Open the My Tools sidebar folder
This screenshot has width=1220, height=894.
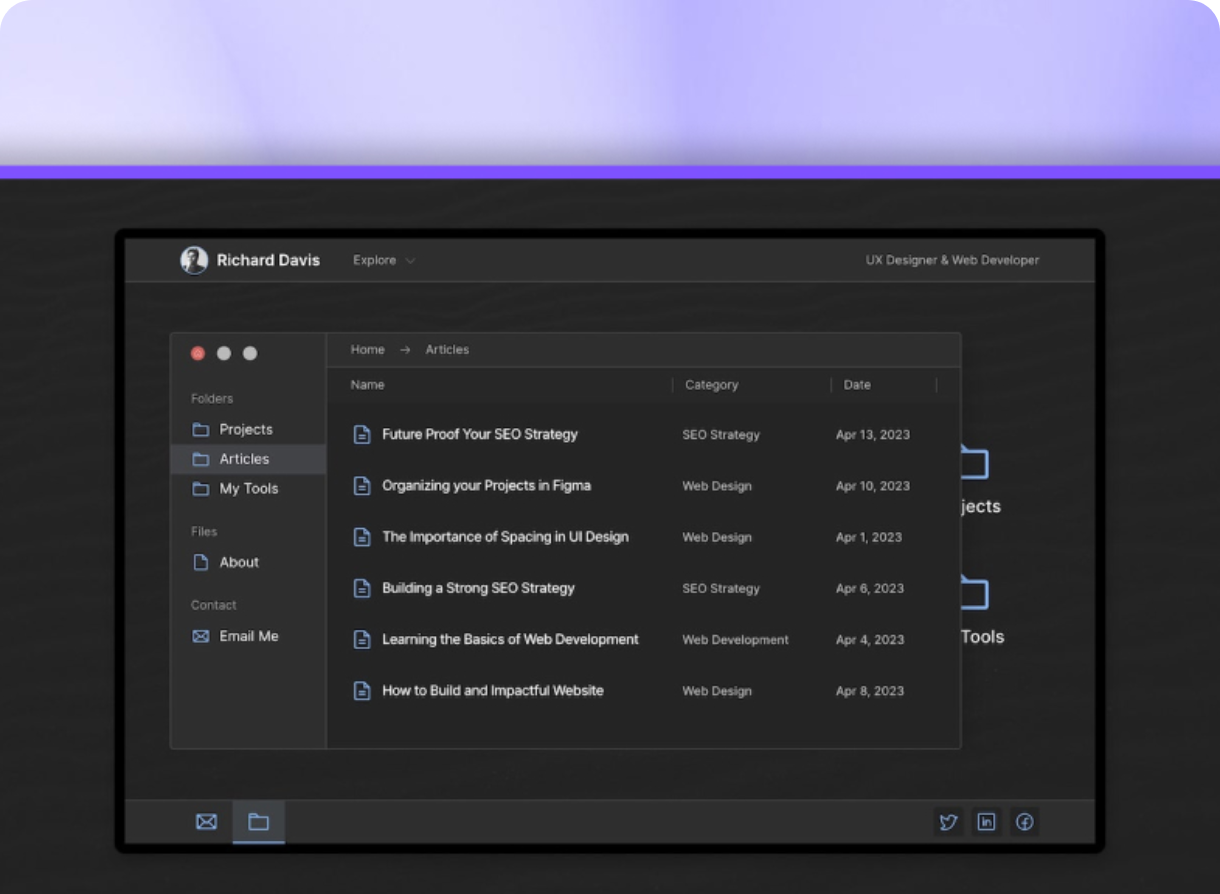click(248, 489)
